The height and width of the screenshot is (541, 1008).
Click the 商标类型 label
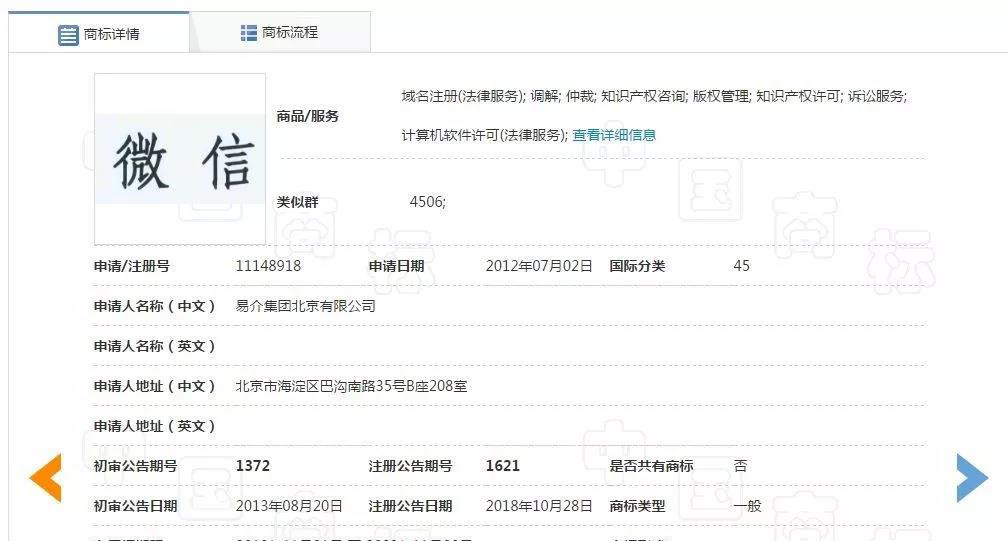click(637, 506)
